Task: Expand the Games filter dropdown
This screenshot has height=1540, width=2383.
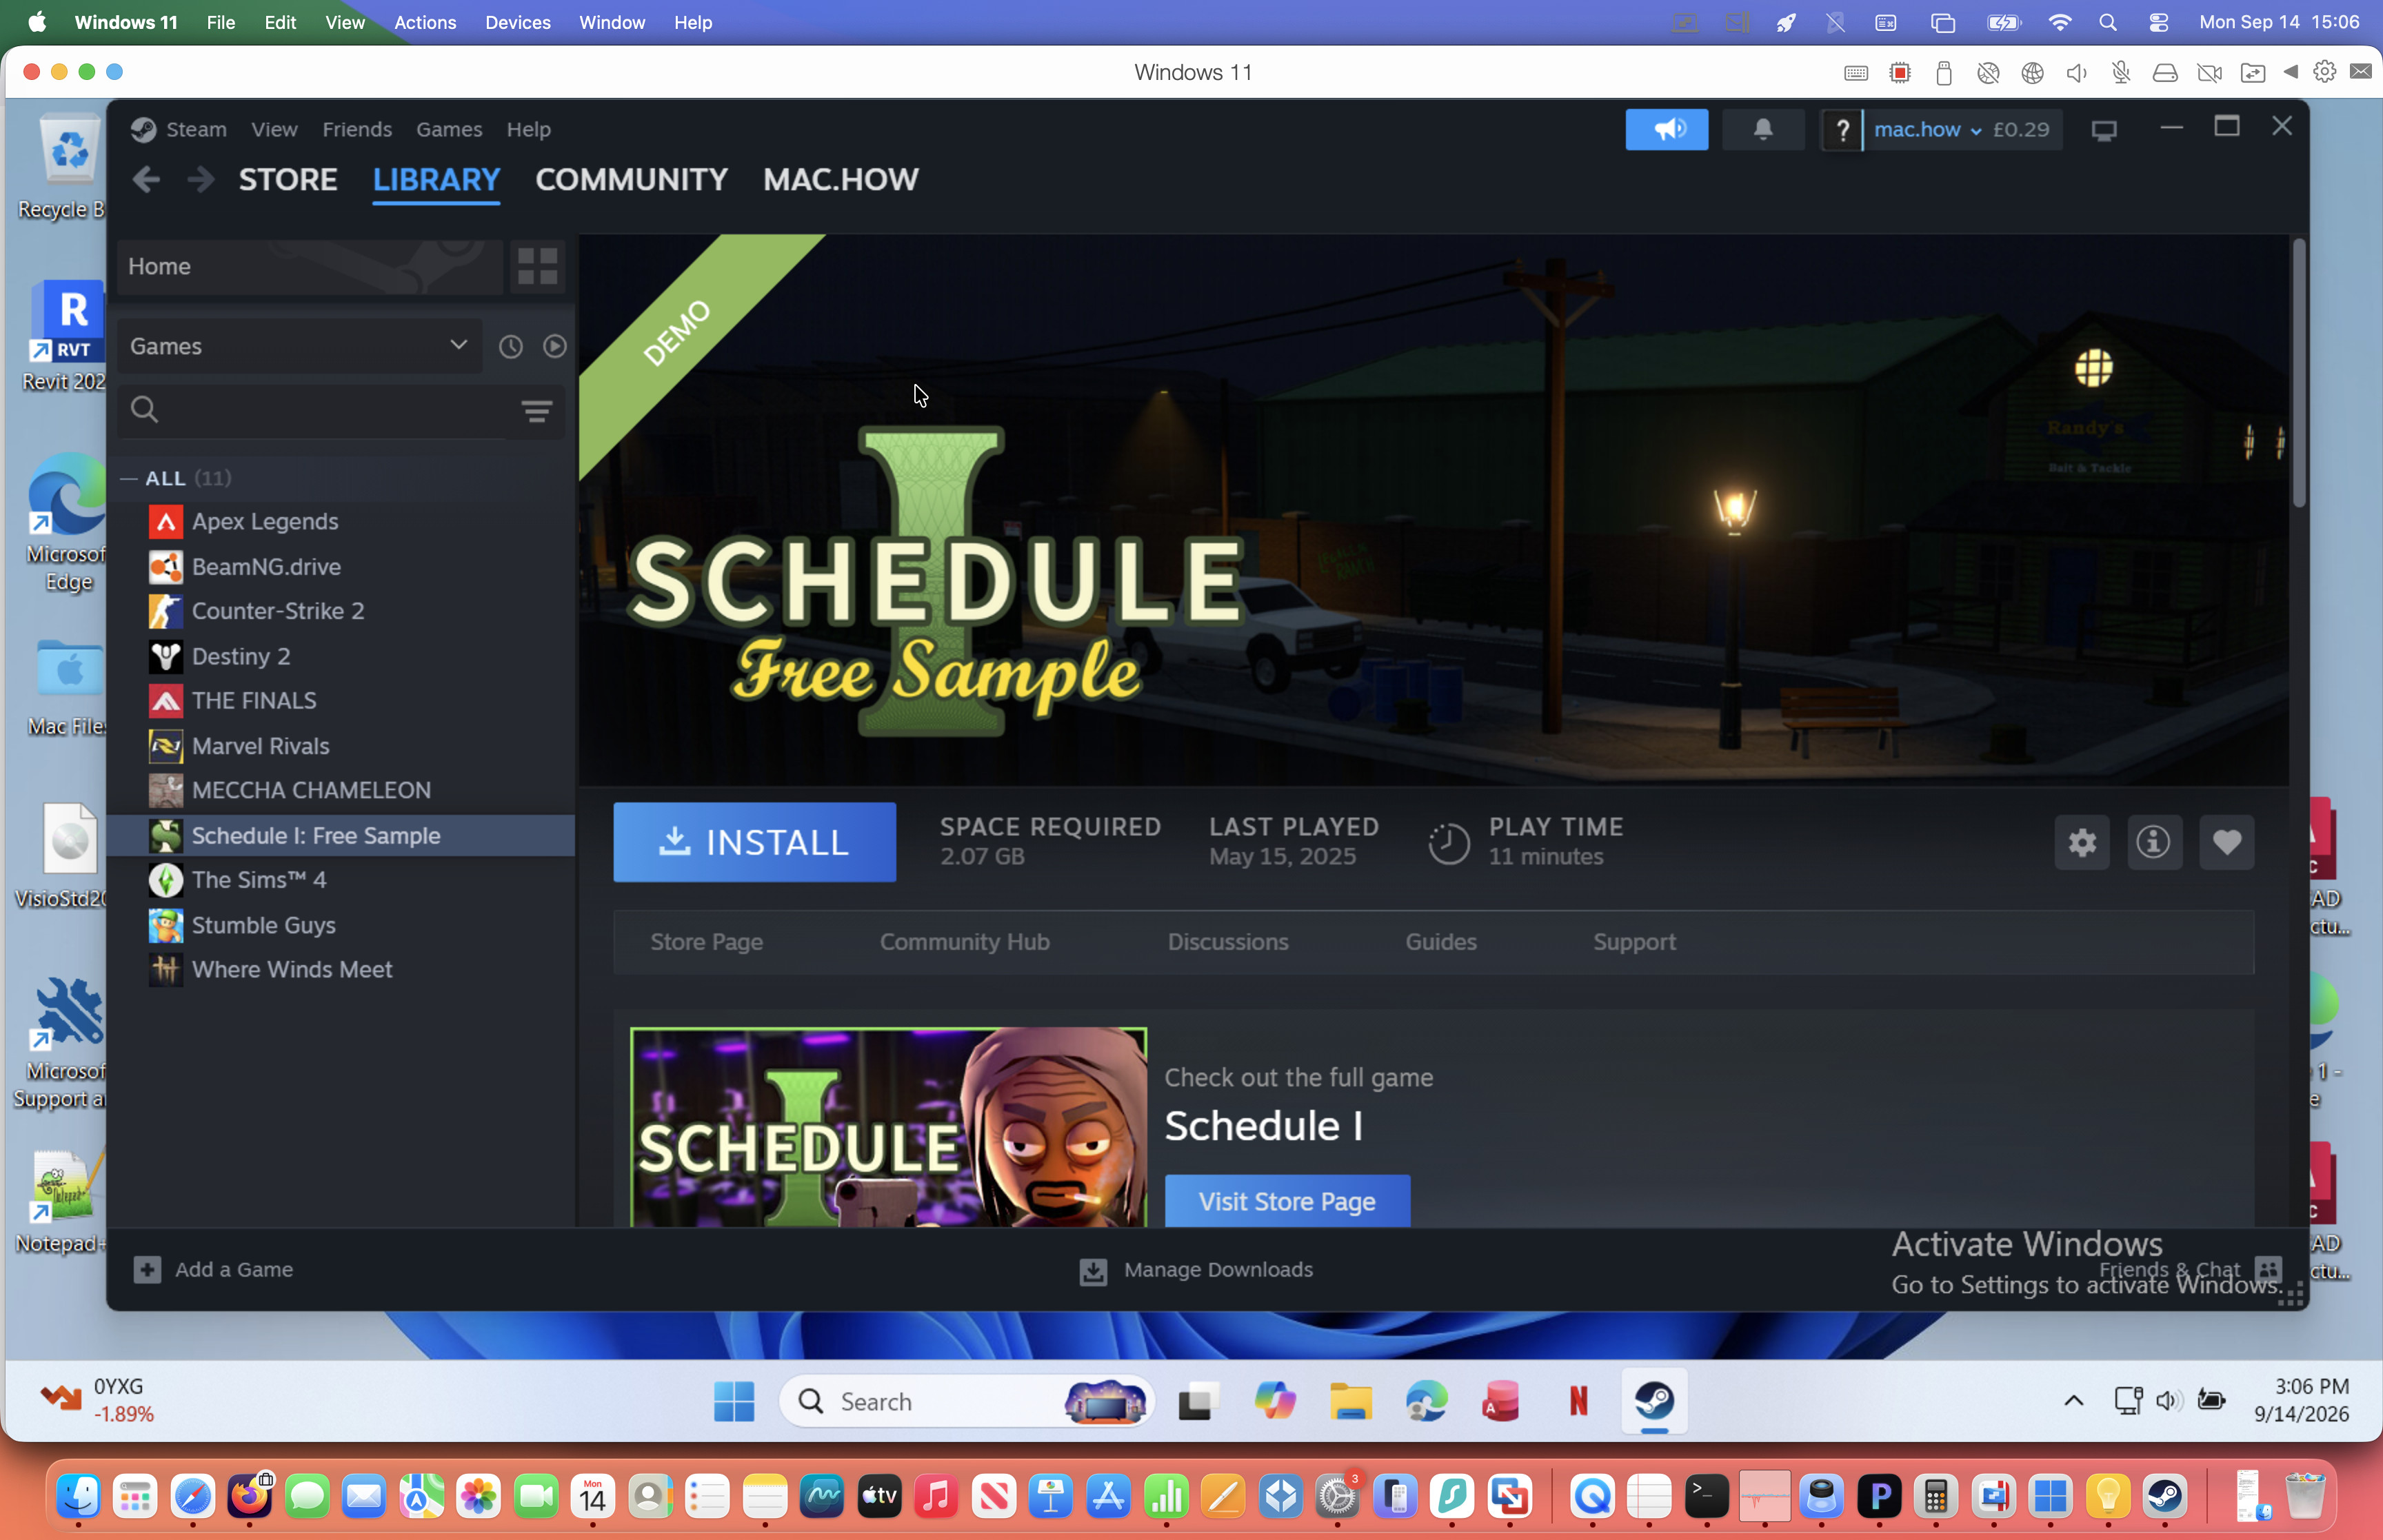Action: (299, 346)
